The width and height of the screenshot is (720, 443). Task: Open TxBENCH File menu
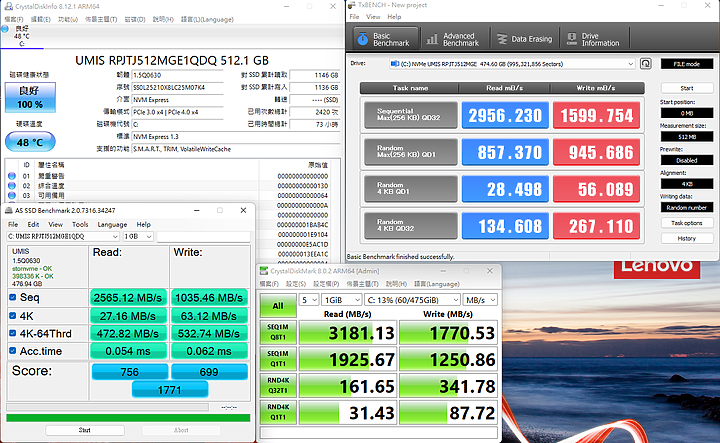[354, 17]
